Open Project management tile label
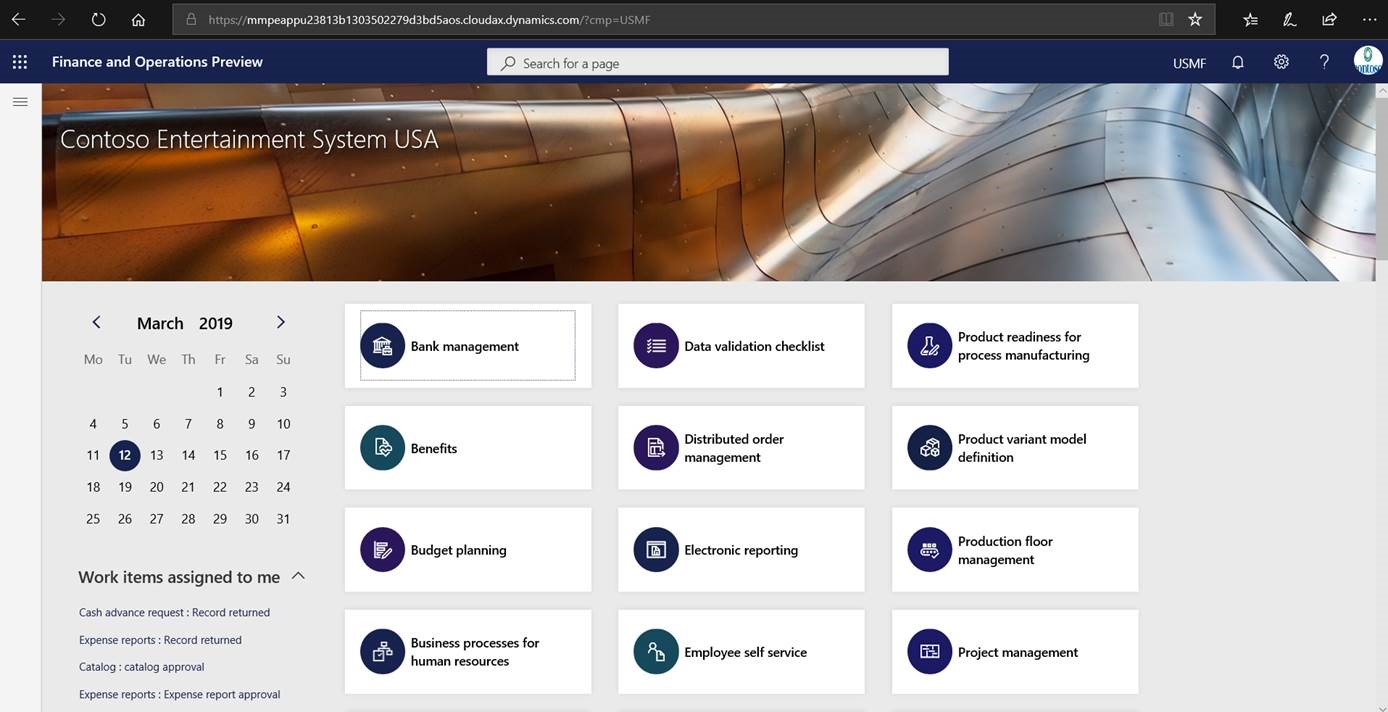This screenshot has width=1388, height=712. point(1018,652)
